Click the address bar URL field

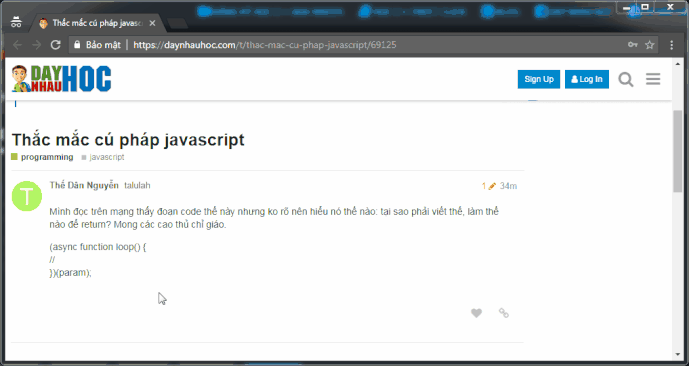point(347,45)
